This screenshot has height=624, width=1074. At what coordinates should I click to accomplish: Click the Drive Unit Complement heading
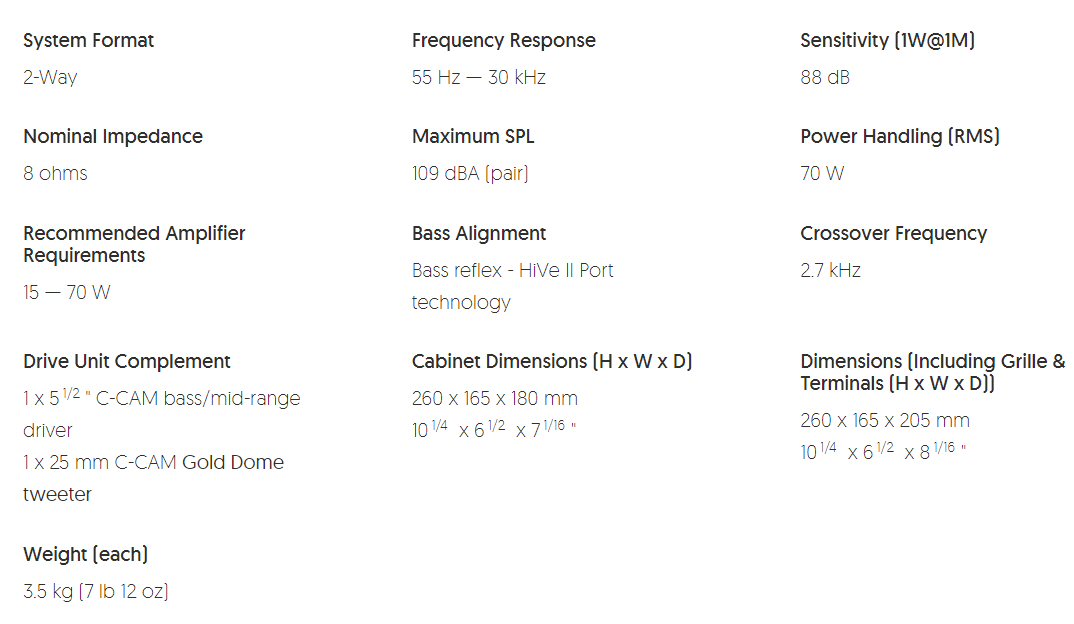tap(127, 362)
